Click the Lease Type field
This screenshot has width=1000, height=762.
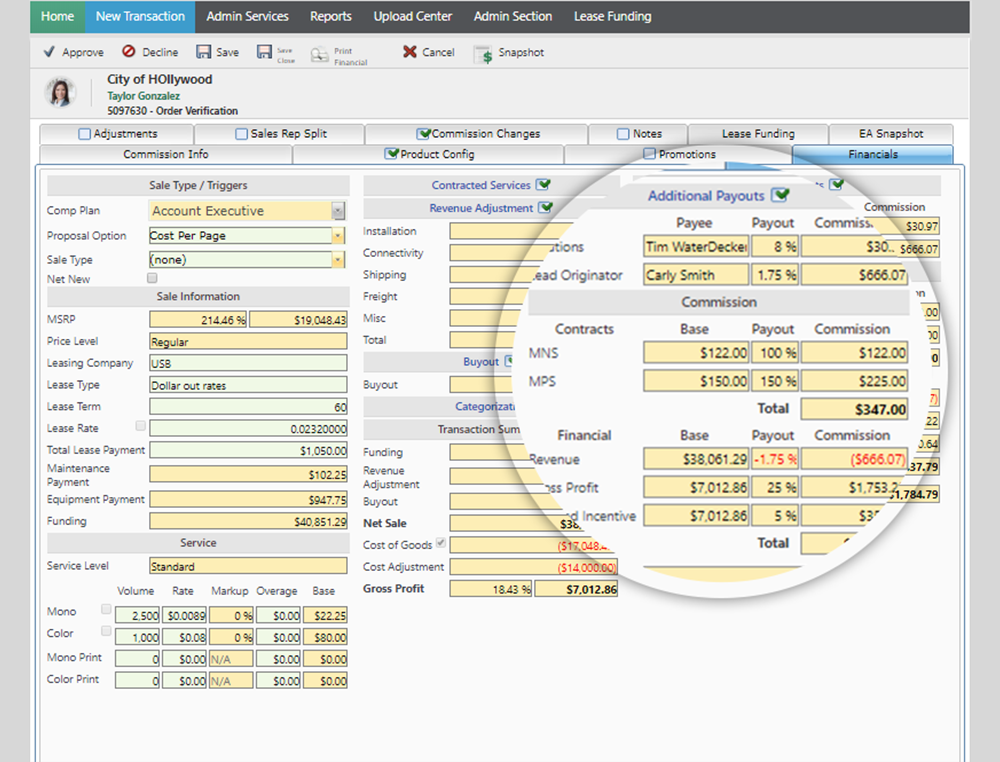click(248, 385)
